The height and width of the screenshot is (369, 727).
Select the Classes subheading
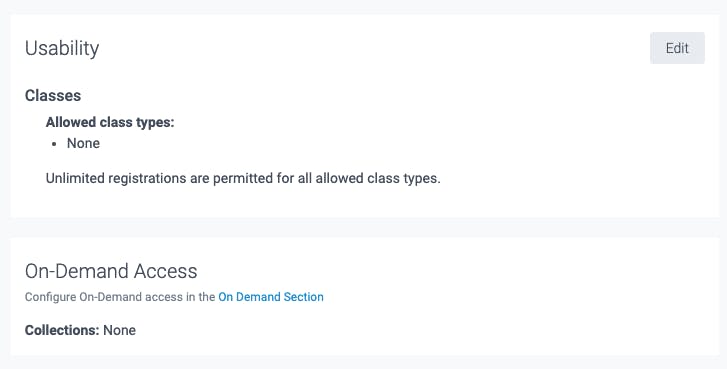click(53, 95)
